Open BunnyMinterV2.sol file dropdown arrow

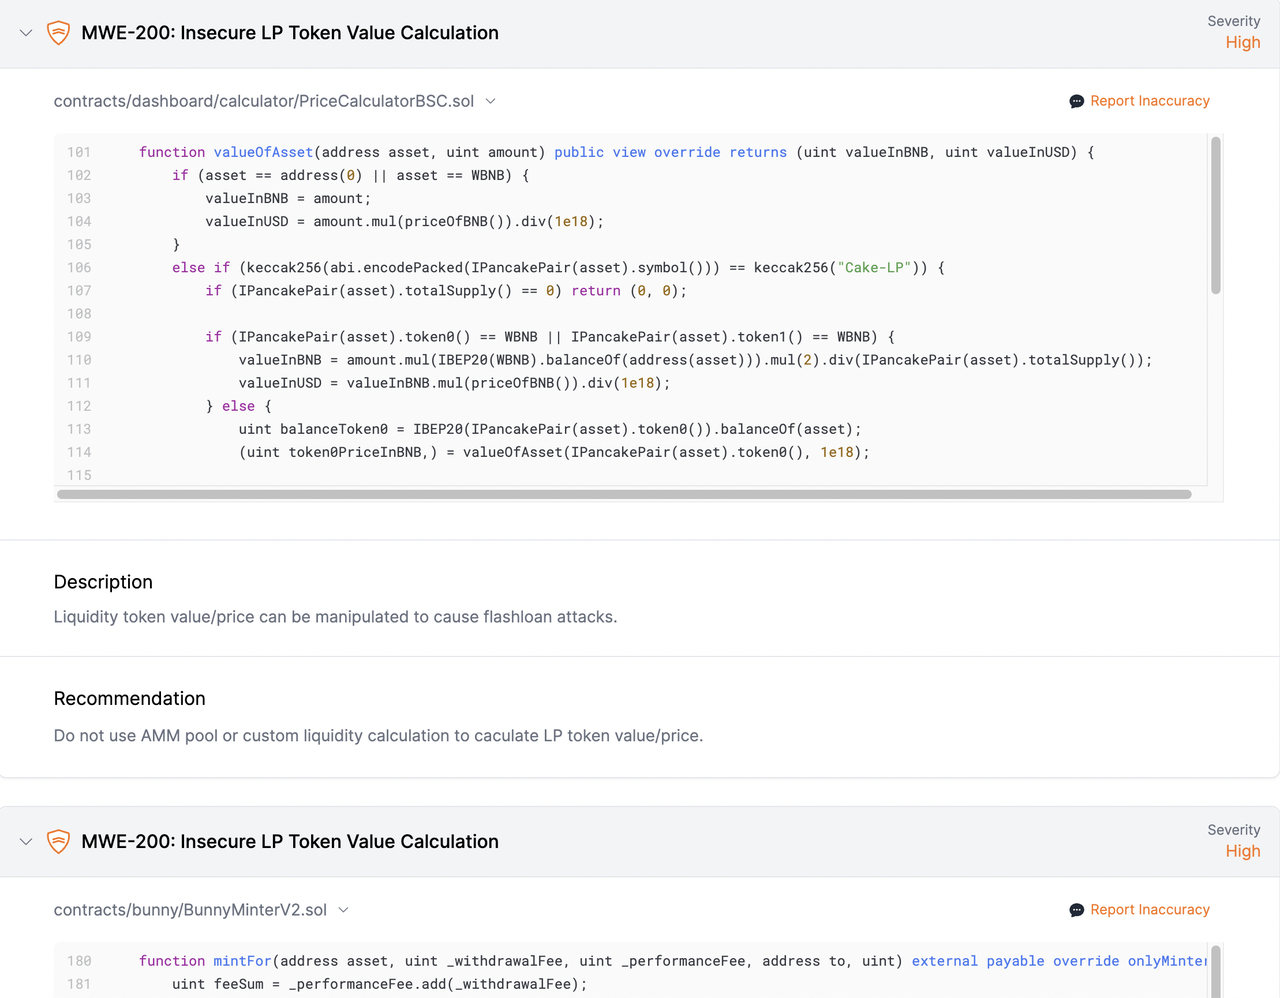pos(344,910)
